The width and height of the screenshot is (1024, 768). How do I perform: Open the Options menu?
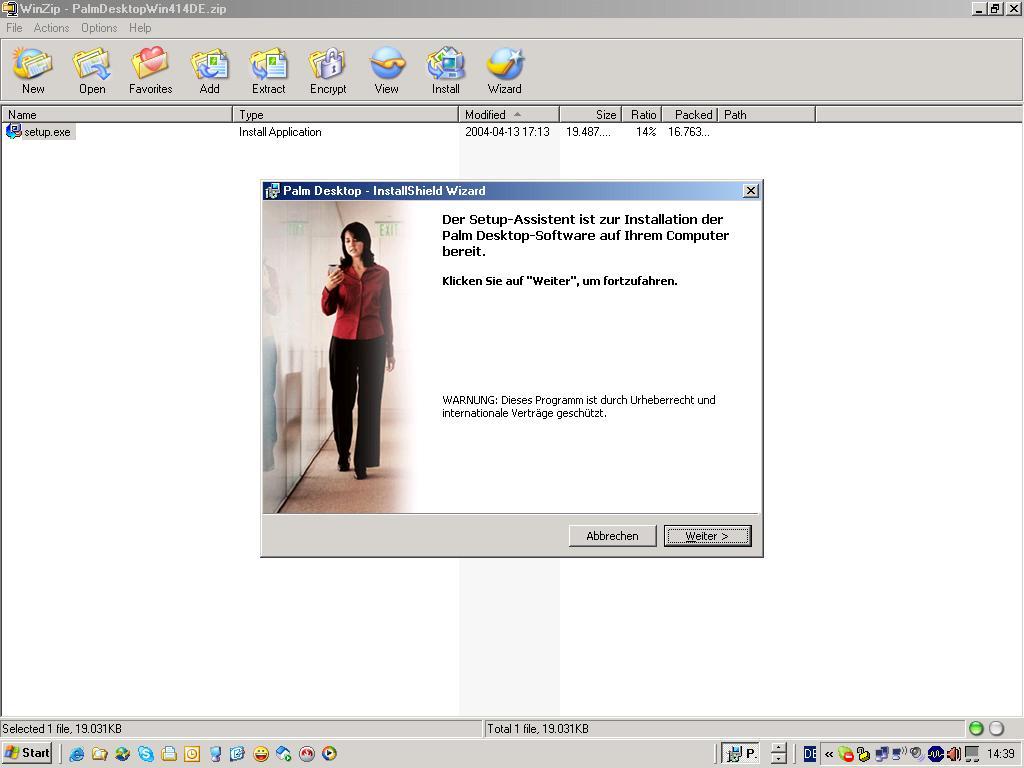[99, 27]
